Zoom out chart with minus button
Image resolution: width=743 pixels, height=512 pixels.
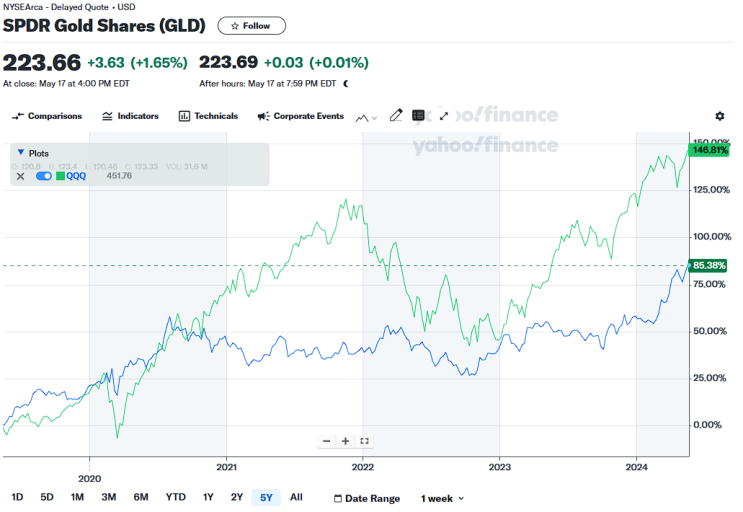326,441
